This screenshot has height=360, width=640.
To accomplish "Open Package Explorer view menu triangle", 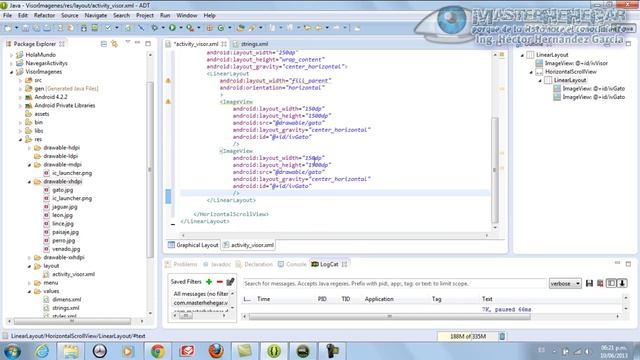I will pyautogui.click(x=128, y=42).
